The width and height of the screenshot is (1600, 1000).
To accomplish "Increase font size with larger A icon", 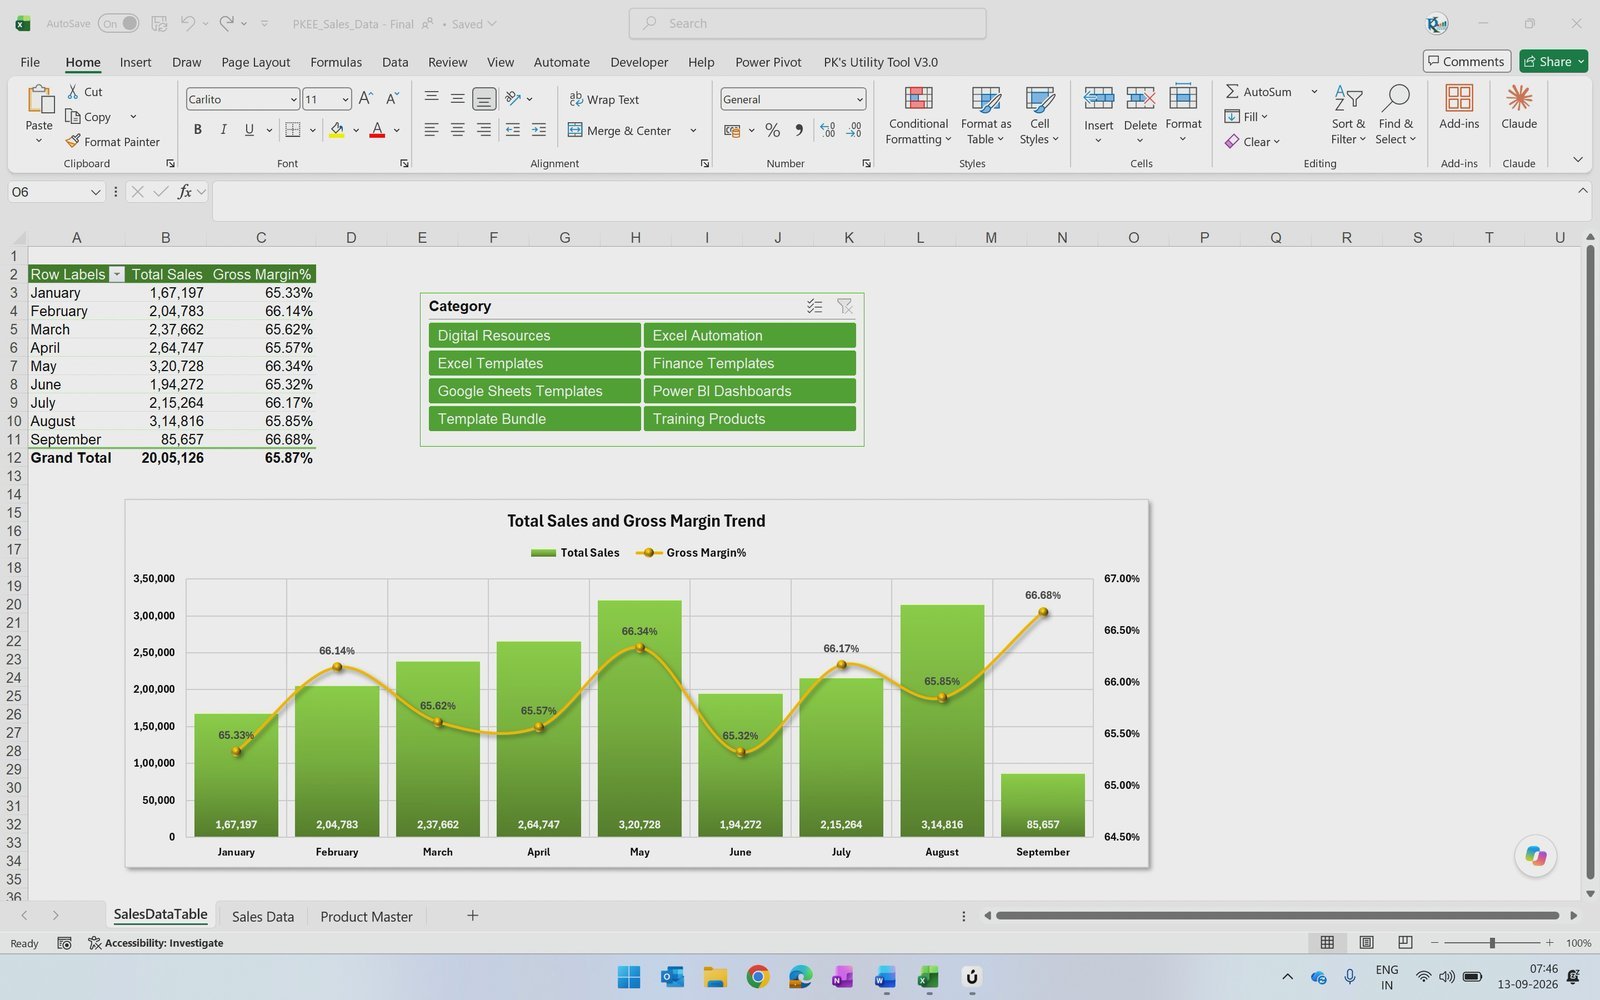I will [365, 99].
